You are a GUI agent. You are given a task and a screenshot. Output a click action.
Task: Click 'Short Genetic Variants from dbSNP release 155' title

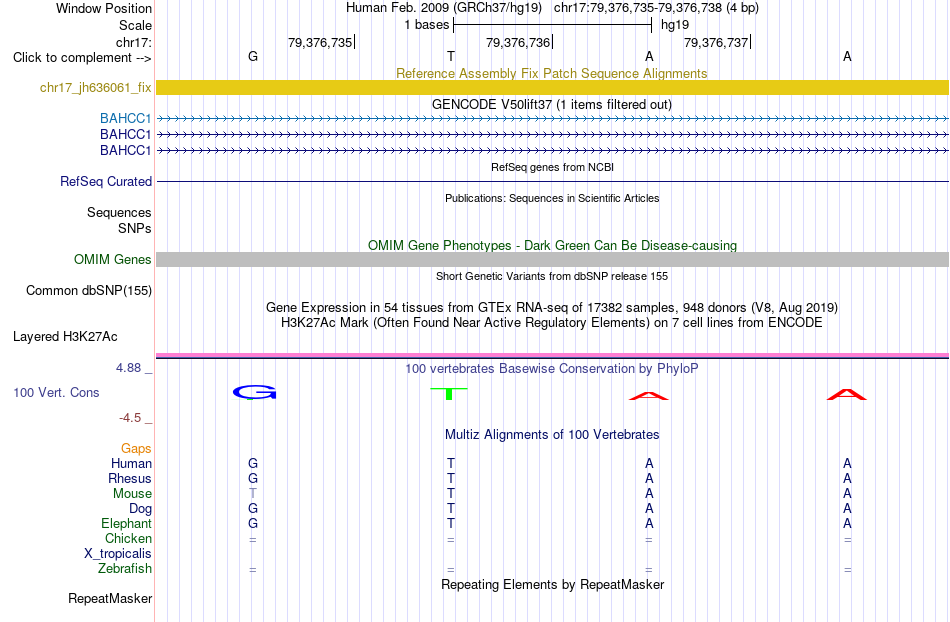coord(552,276)
